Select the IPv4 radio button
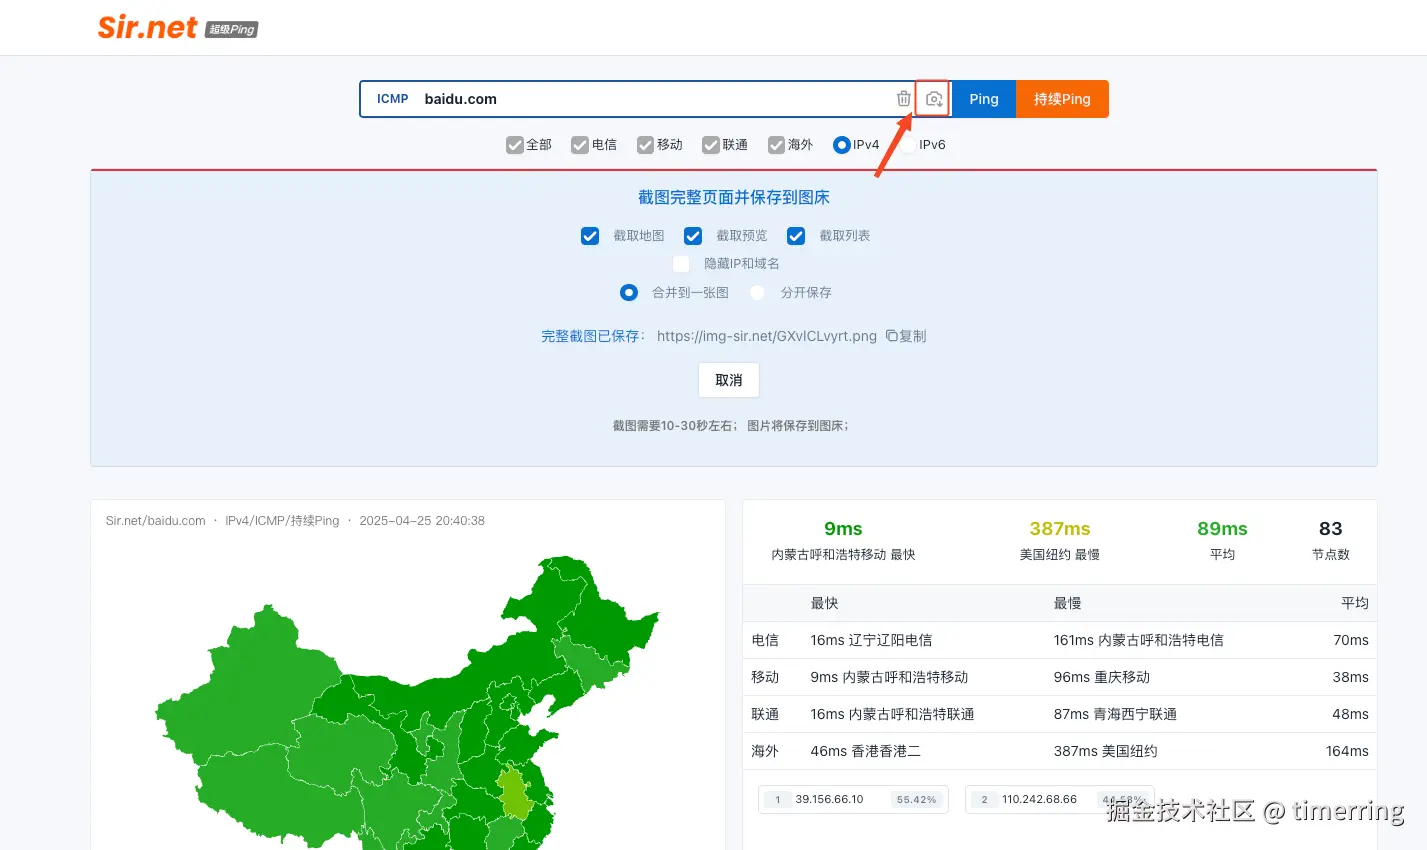 [x=841, y=145]
